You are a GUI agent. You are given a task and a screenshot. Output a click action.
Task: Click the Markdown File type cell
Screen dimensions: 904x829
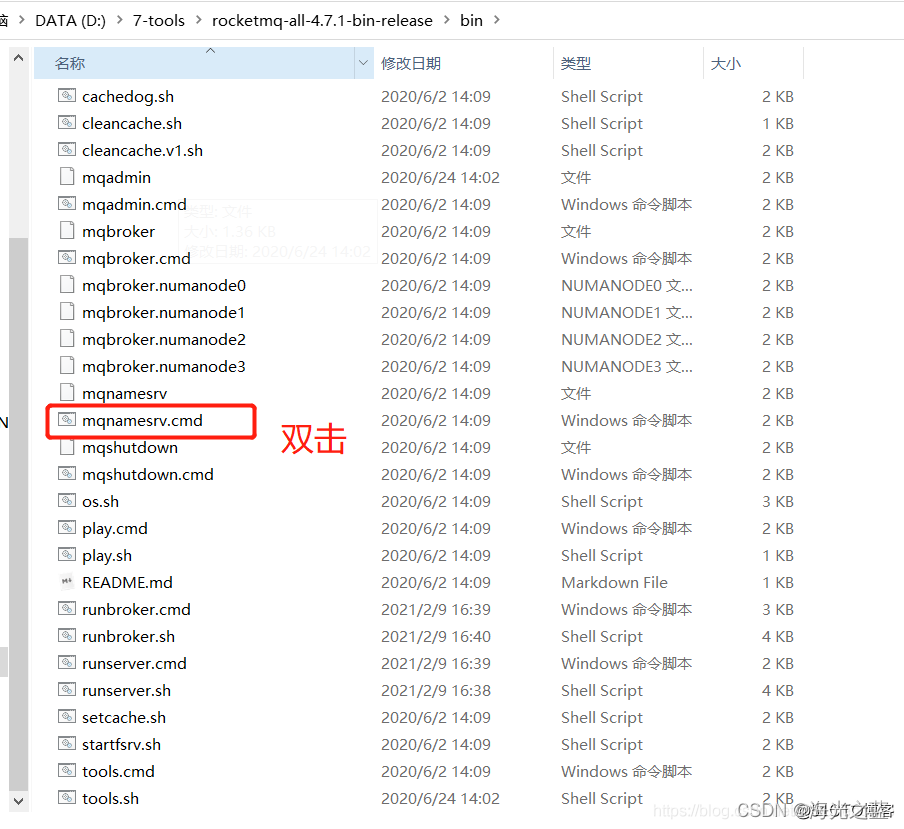click(614, 582)
